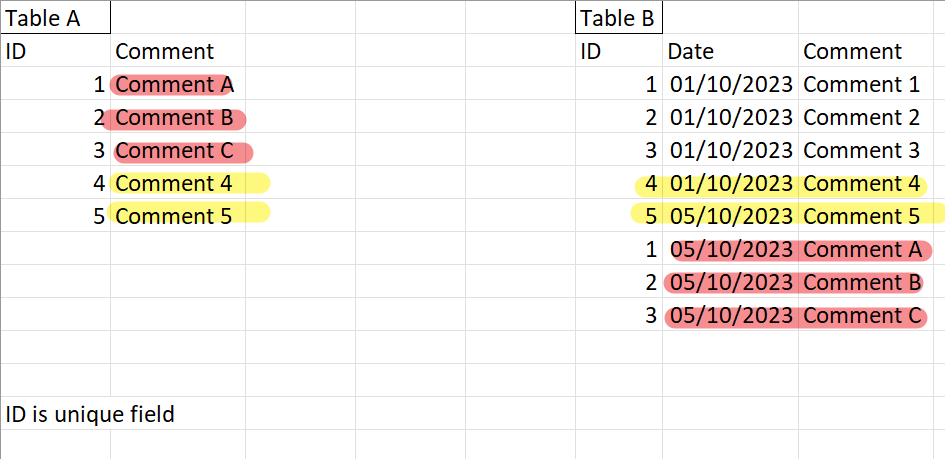
Task: Click the 05/10/2023 date beside Comment 5
Action: [730, 216]
